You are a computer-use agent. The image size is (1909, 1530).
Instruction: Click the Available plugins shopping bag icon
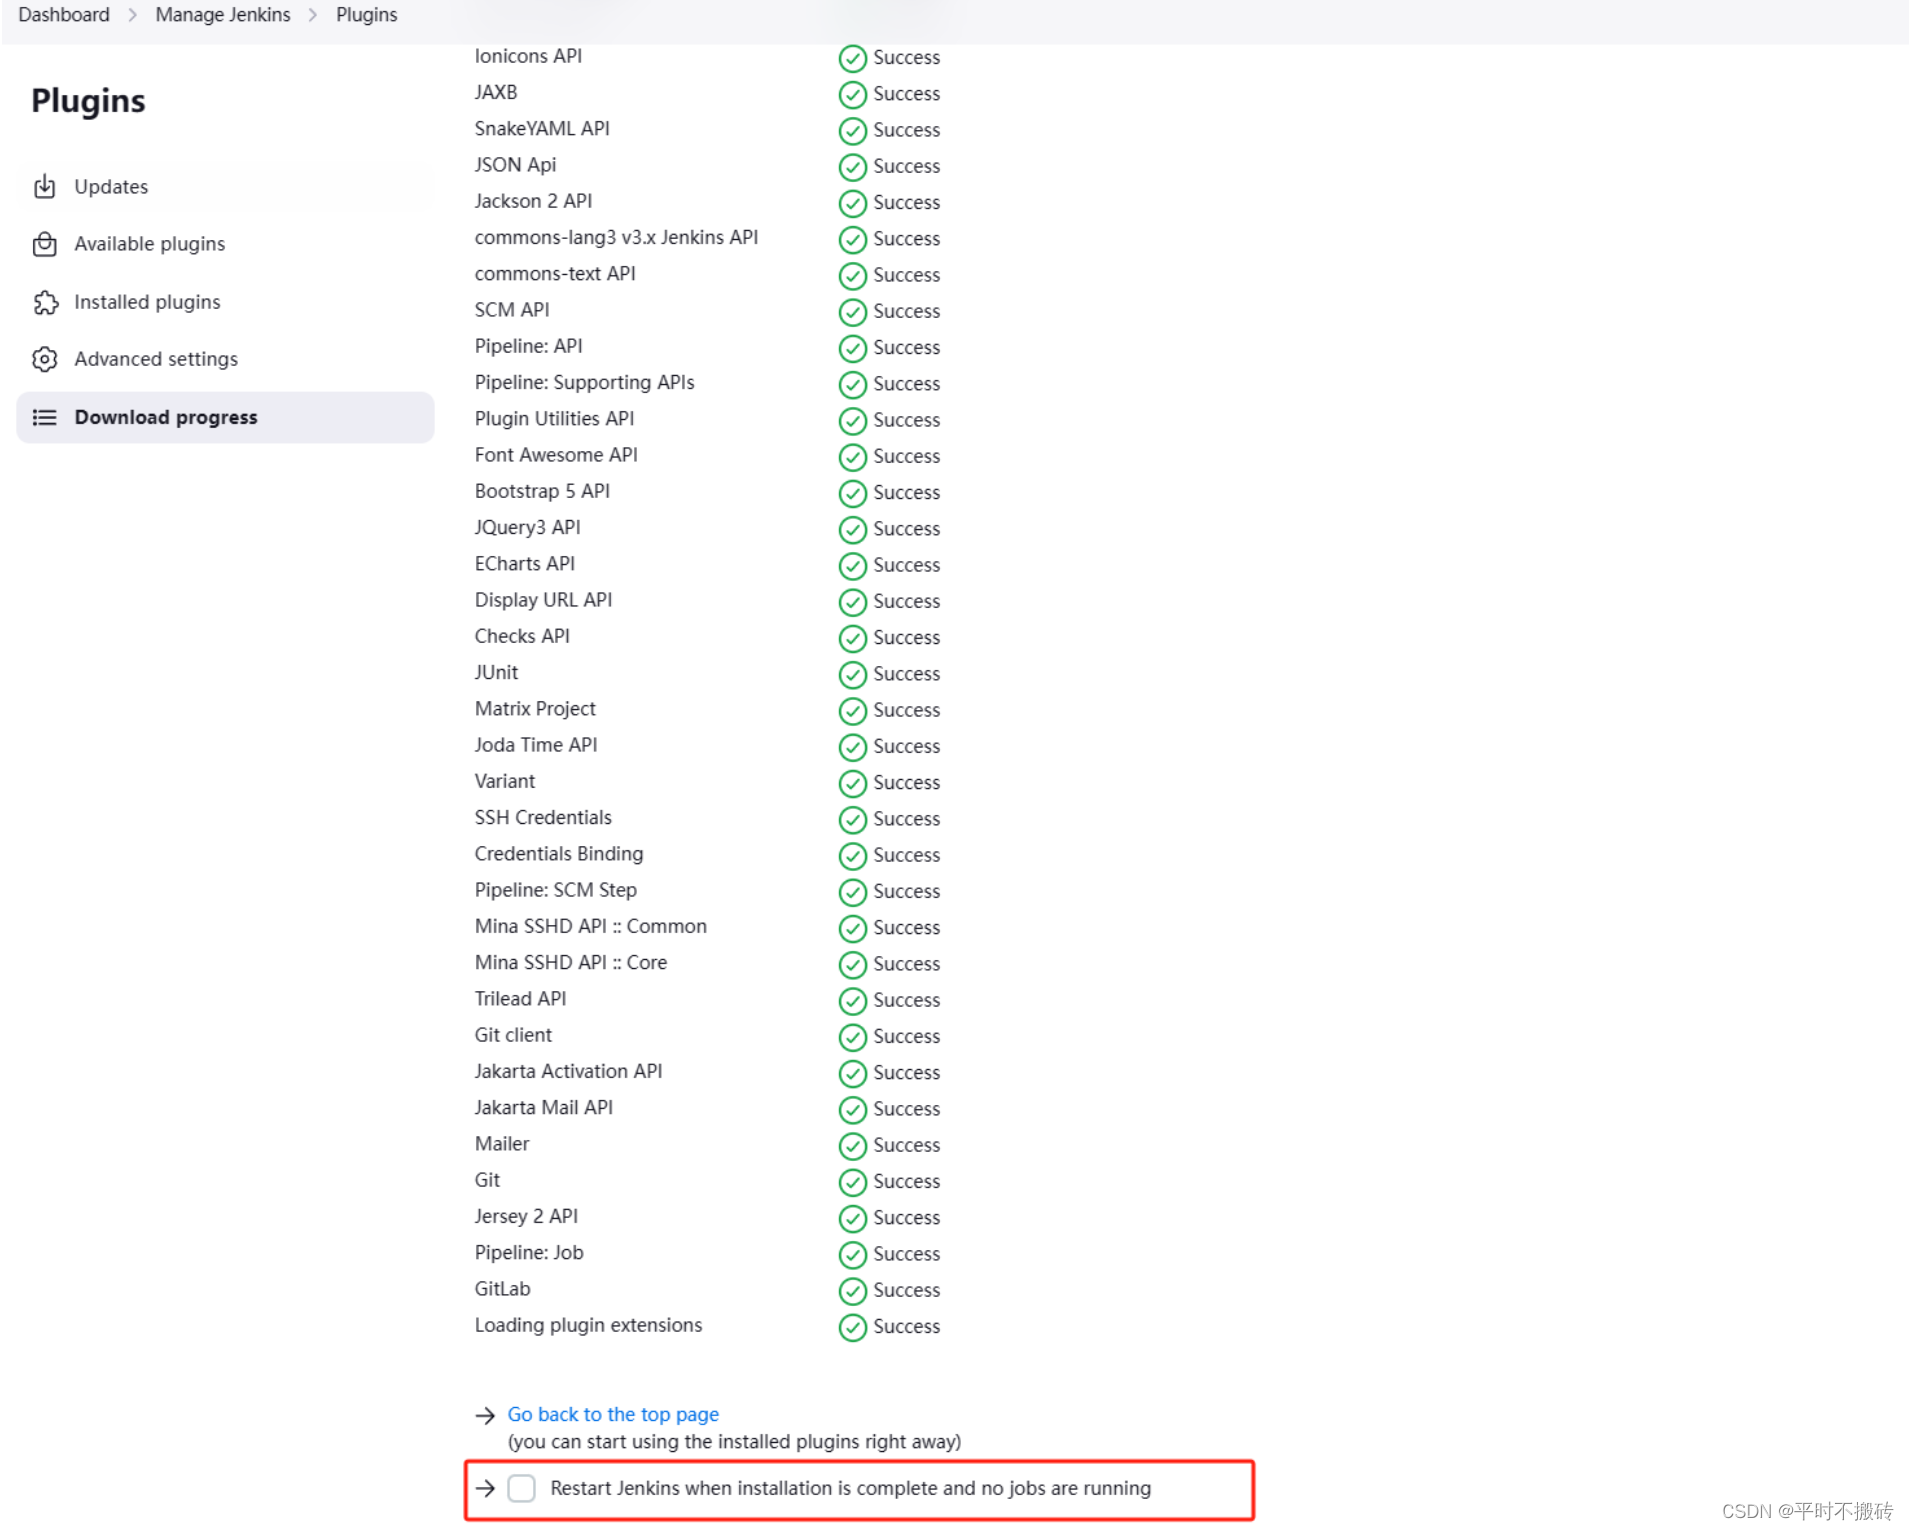coord(45,244)
